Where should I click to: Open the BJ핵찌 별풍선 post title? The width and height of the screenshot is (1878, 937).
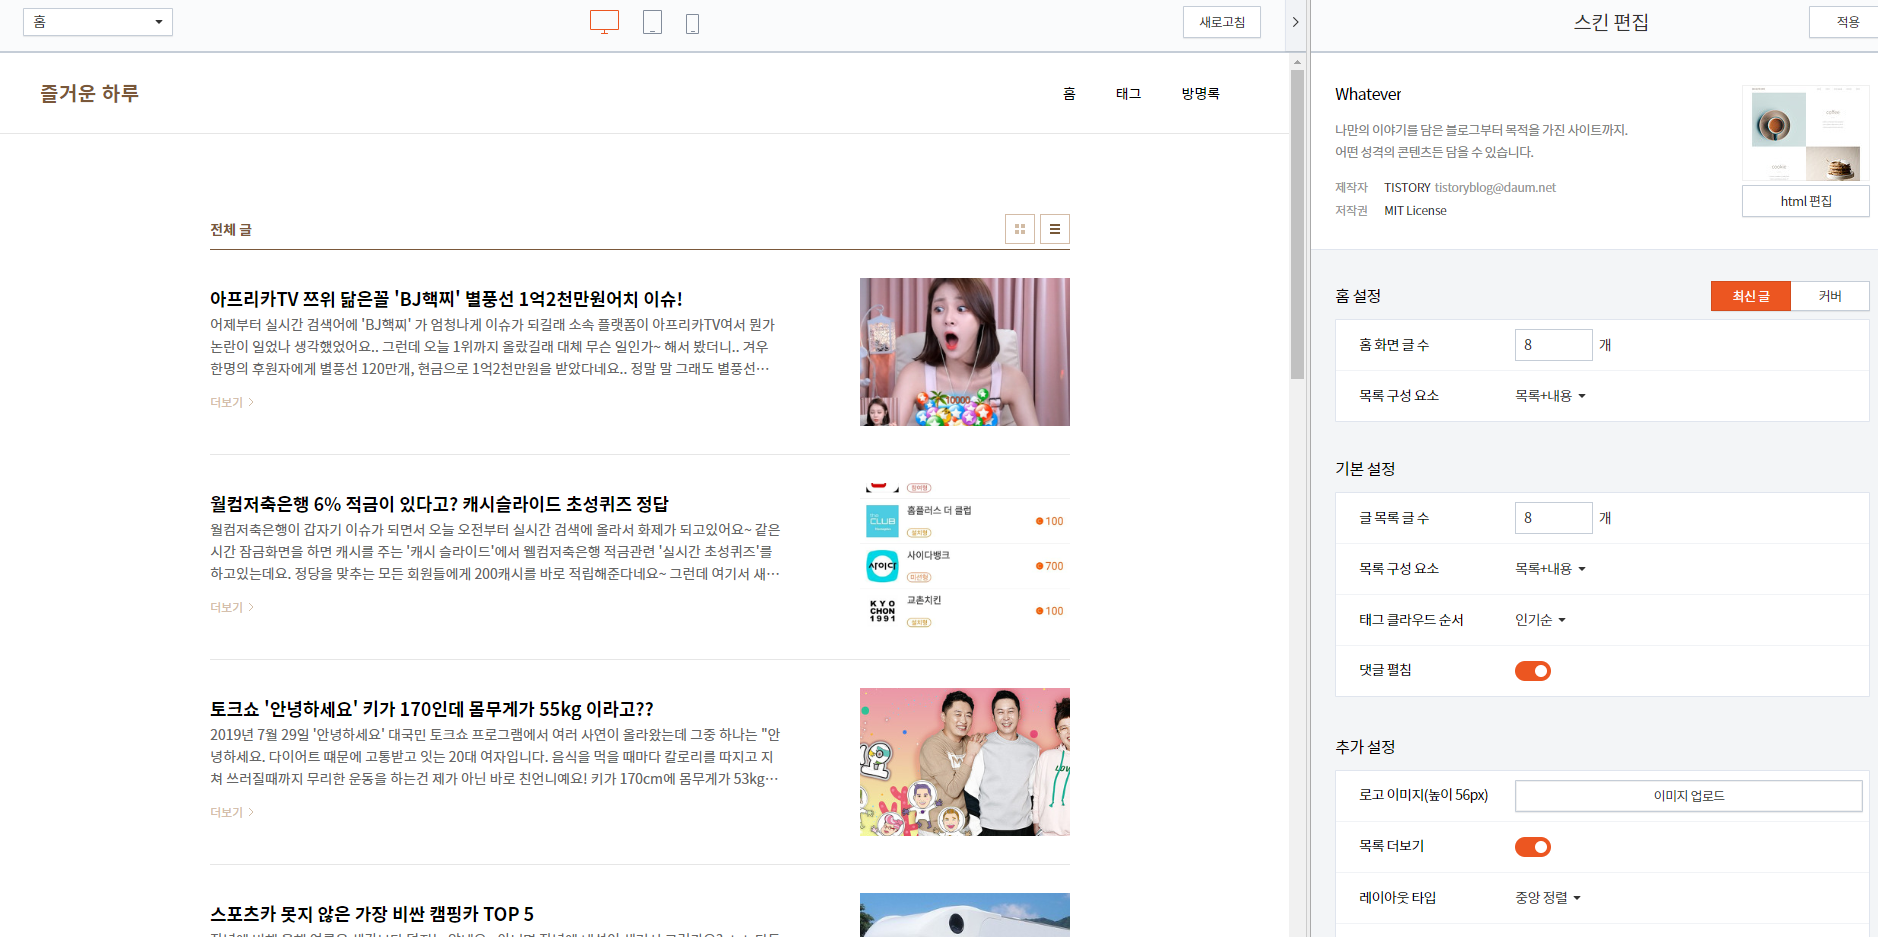pyautogui.click(x=446, y=299)
